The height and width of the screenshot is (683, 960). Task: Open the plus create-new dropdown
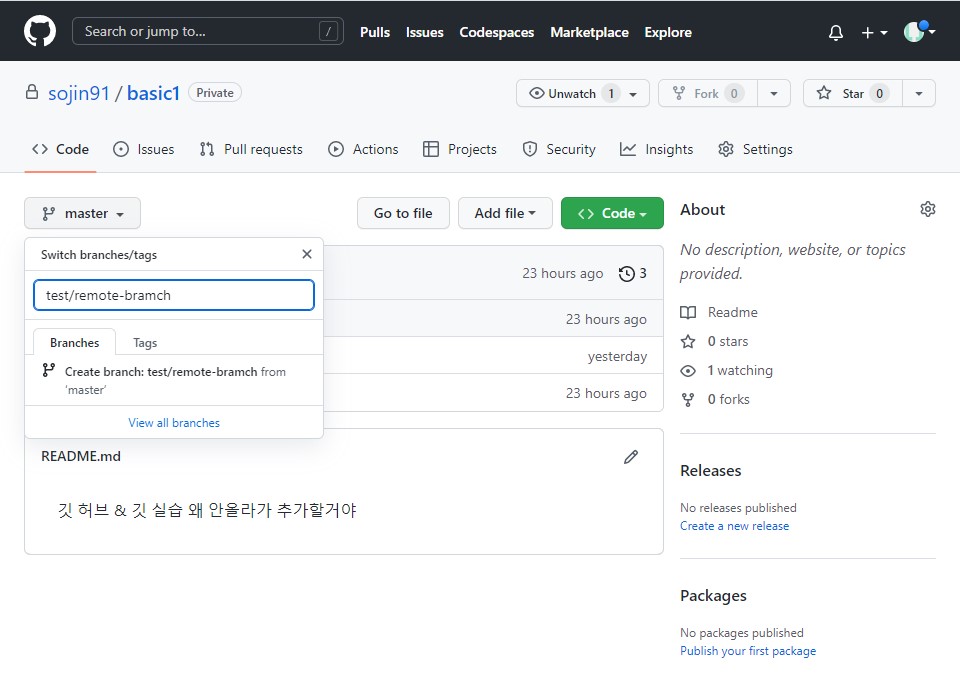click(x=874, y=32)
